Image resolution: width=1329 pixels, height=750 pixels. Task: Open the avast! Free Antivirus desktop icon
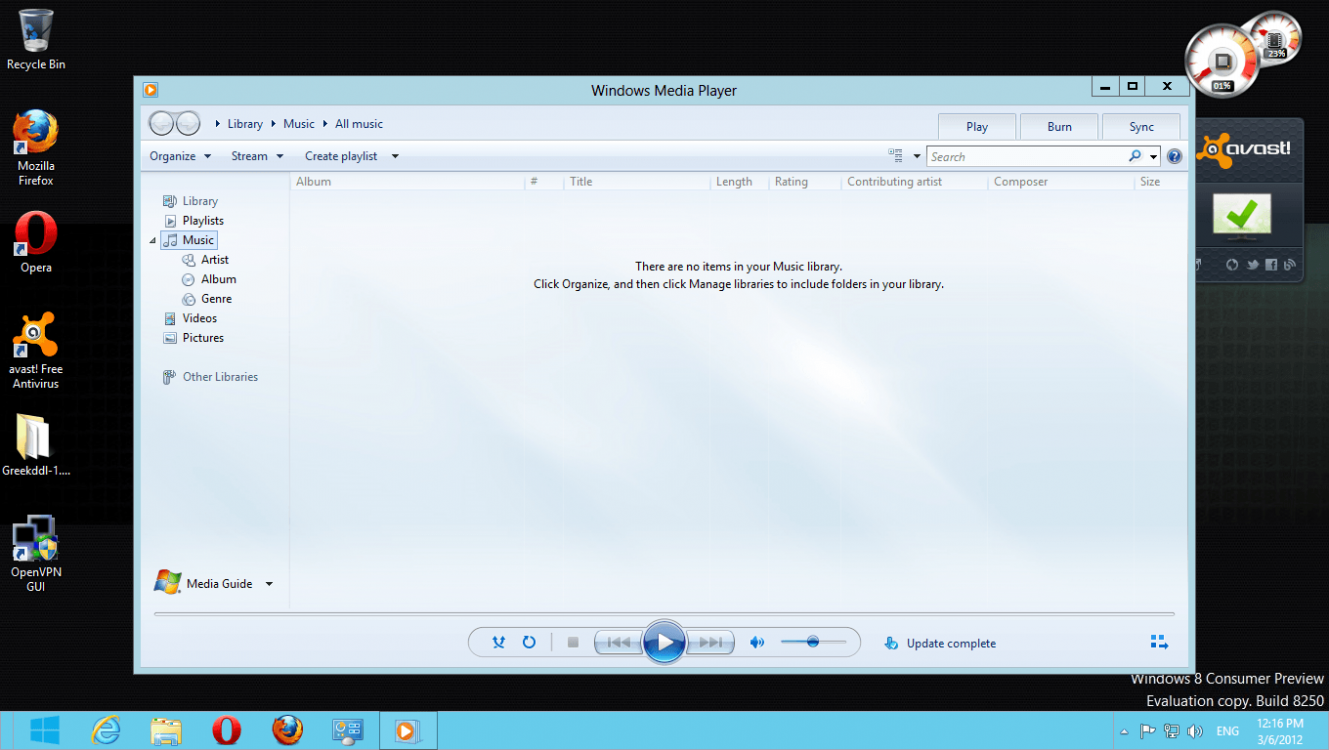tap(35, 335)
